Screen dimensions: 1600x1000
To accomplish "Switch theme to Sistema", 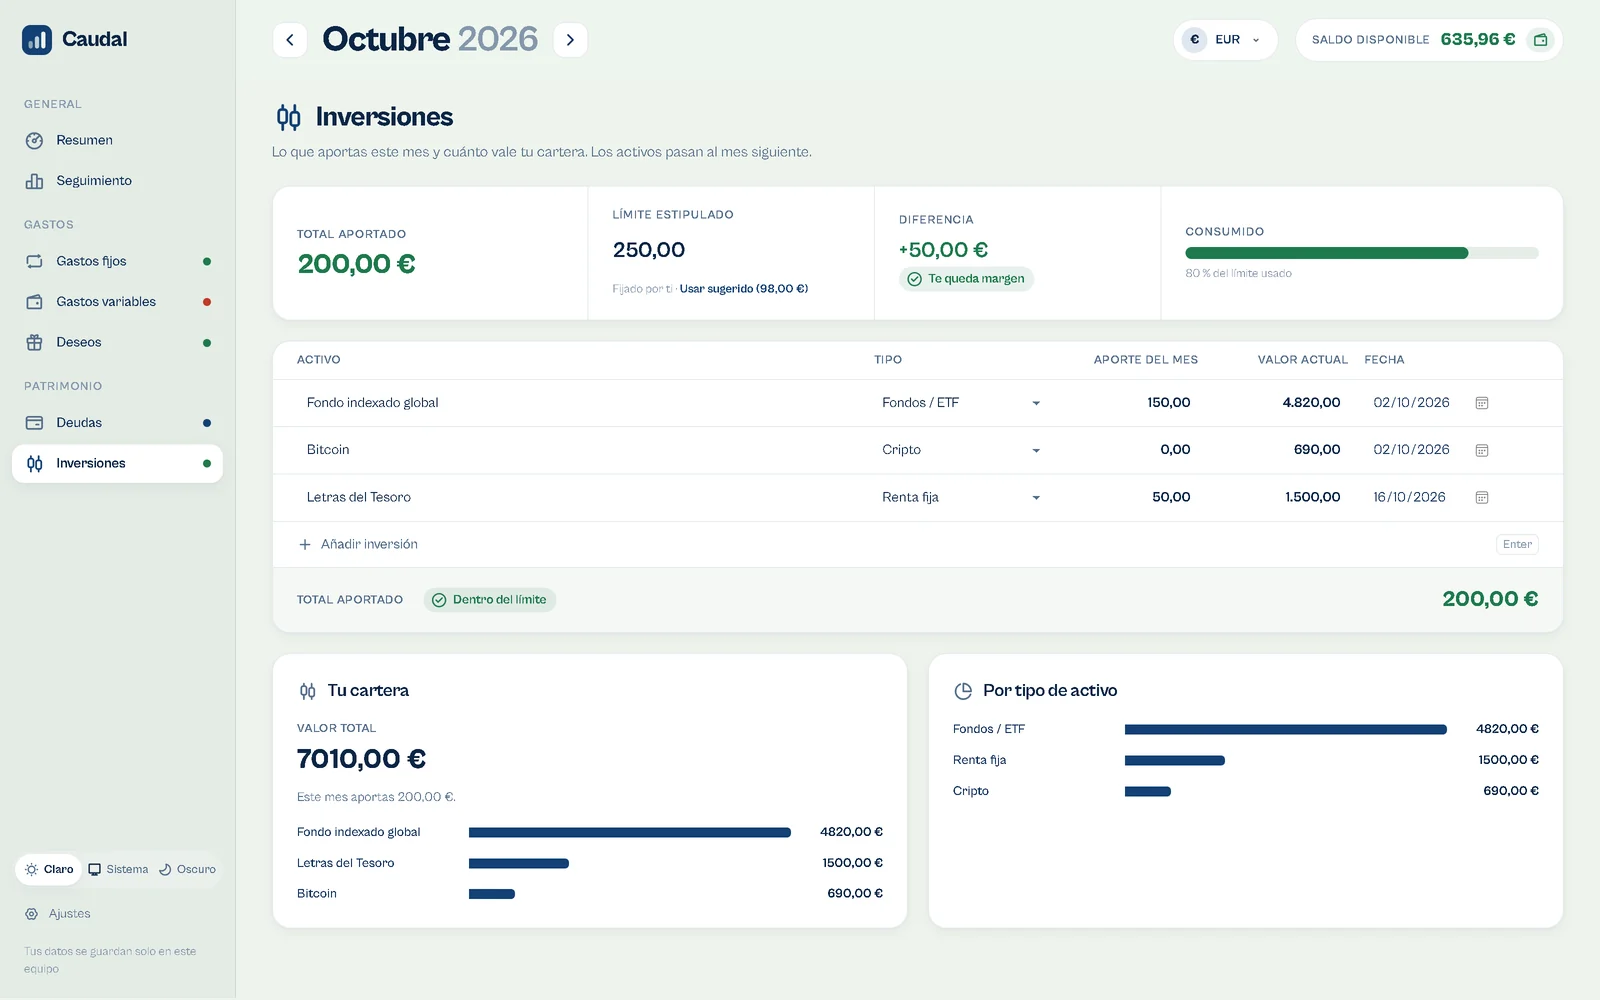I will pyautogui.click(x=118, y=870).
